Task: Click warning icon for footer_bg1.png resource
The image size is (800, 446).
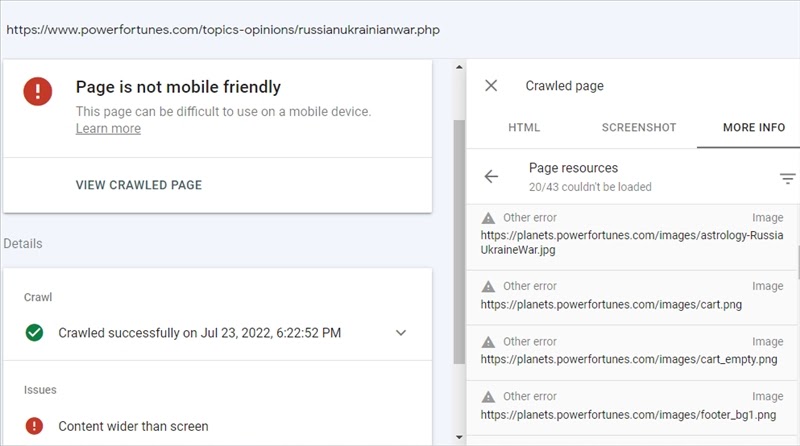Action: coord(488,397)
